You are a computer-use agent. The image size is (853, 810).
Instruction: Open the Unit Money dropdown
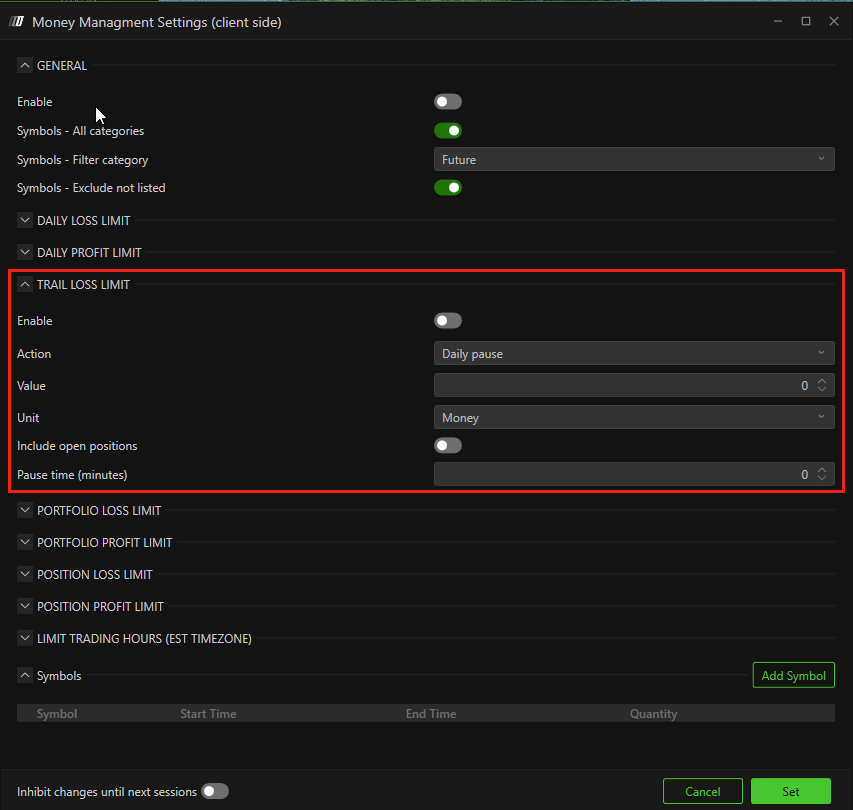(634, 418)
